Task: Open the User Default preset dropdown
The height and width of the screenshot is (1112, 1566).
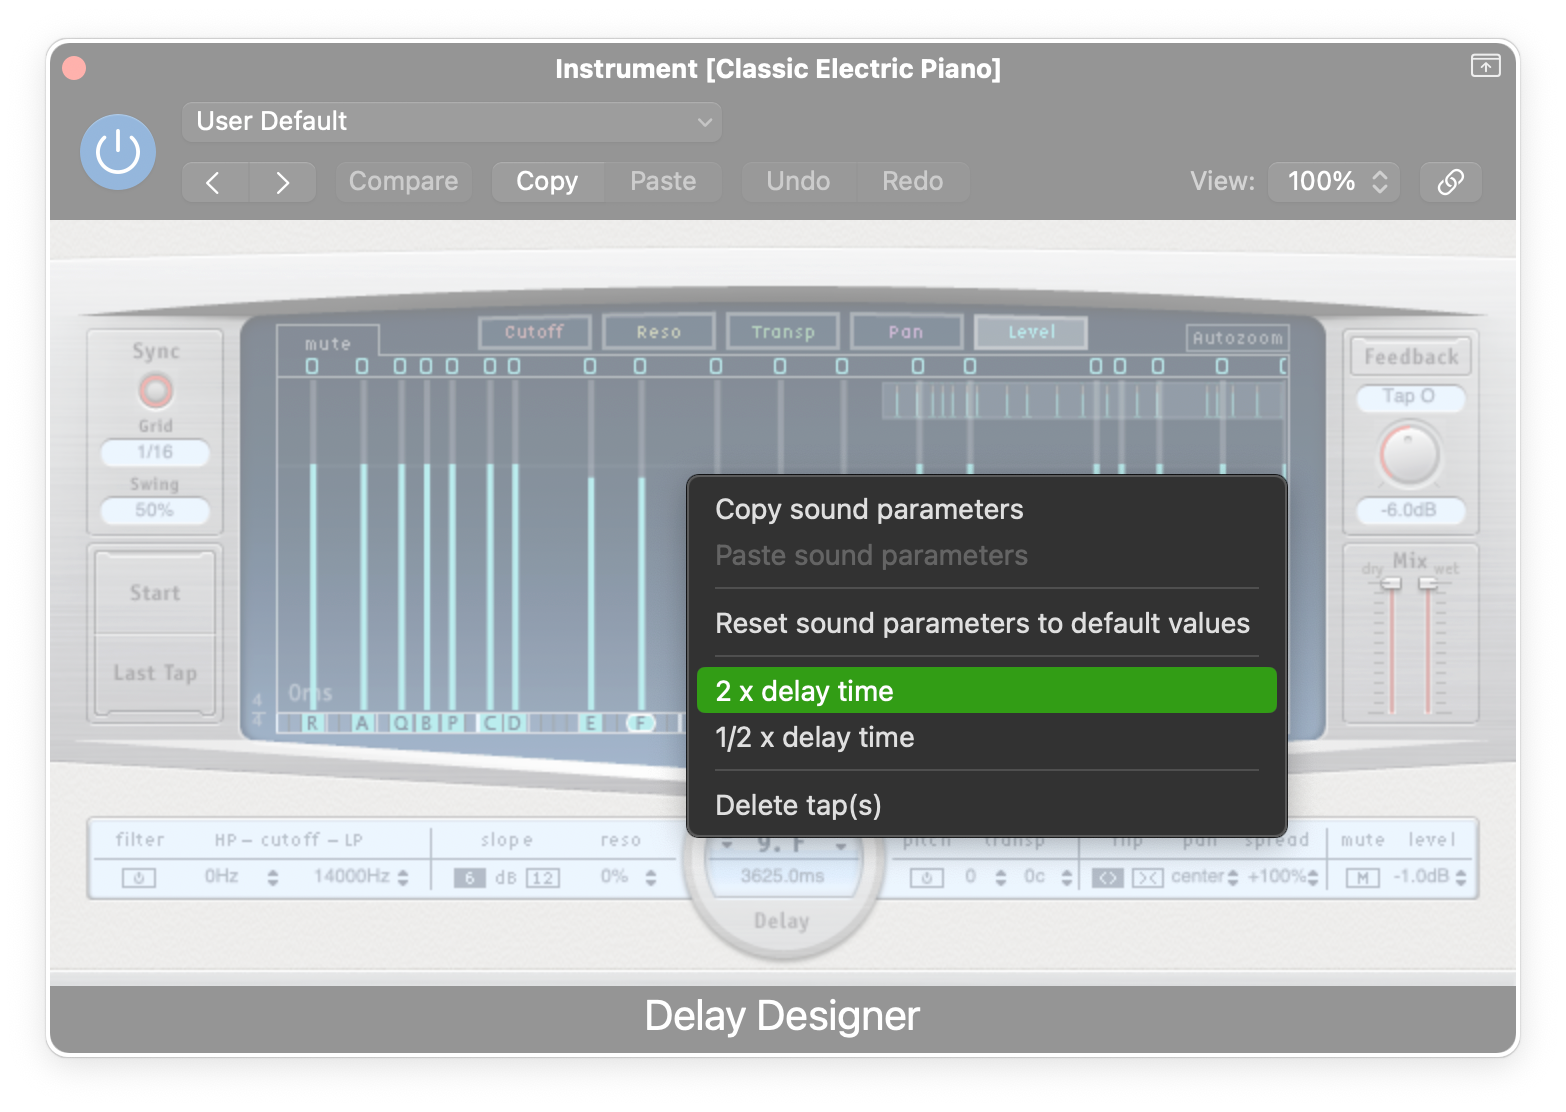Action: [452, 122]
